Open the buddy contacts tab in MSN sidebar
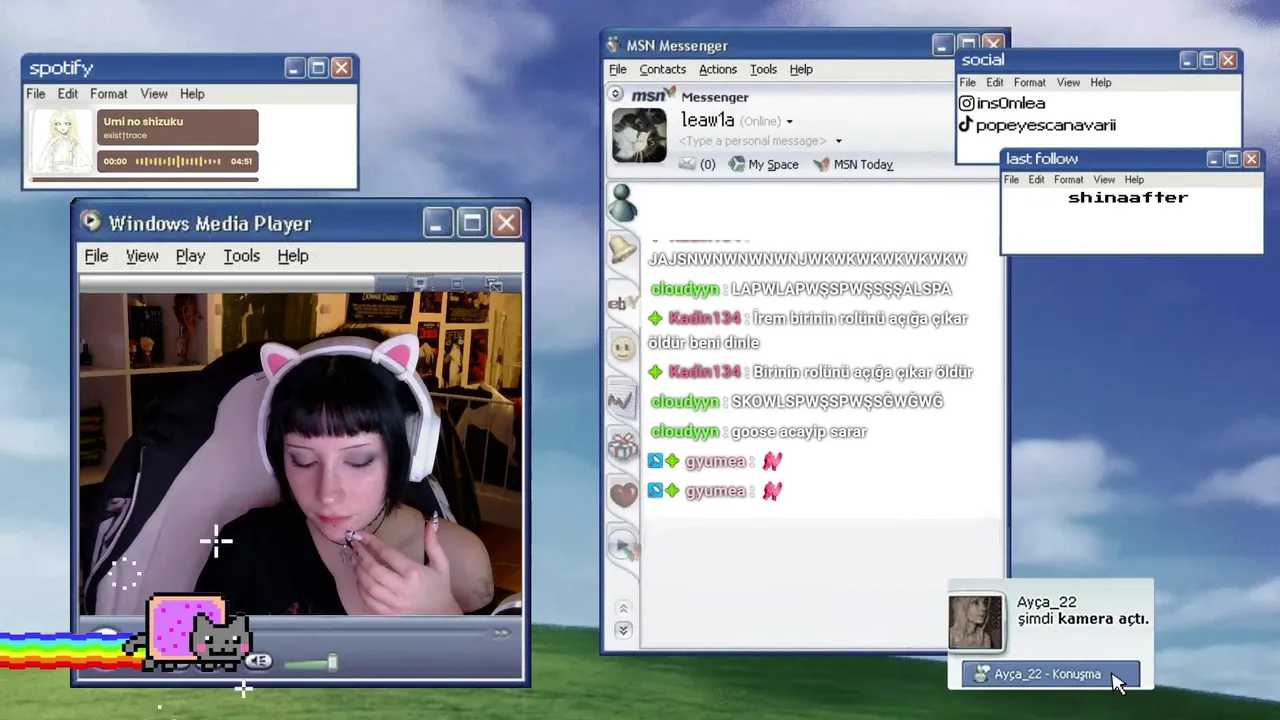The image size is (1280, 720). tap(622, 203)
